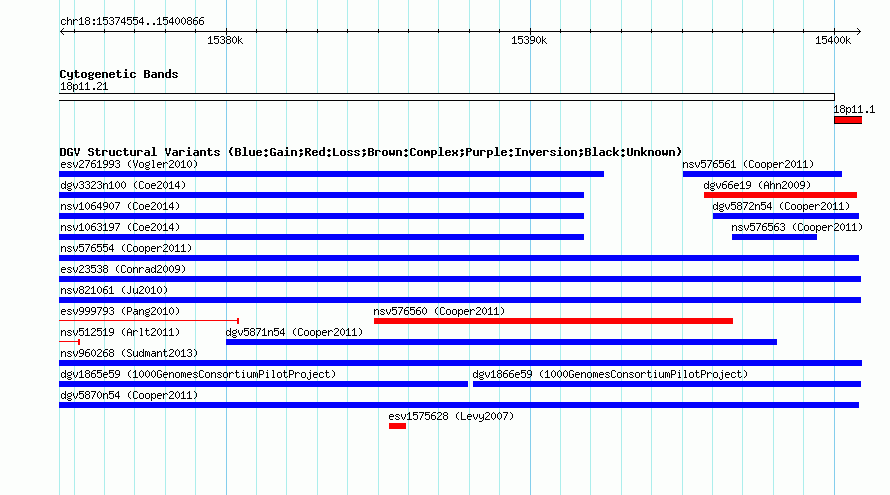Open the nsv960268 (Sudmant2013) label
Image resolution: width=890 pixels, height=495 pixels.
129,353
